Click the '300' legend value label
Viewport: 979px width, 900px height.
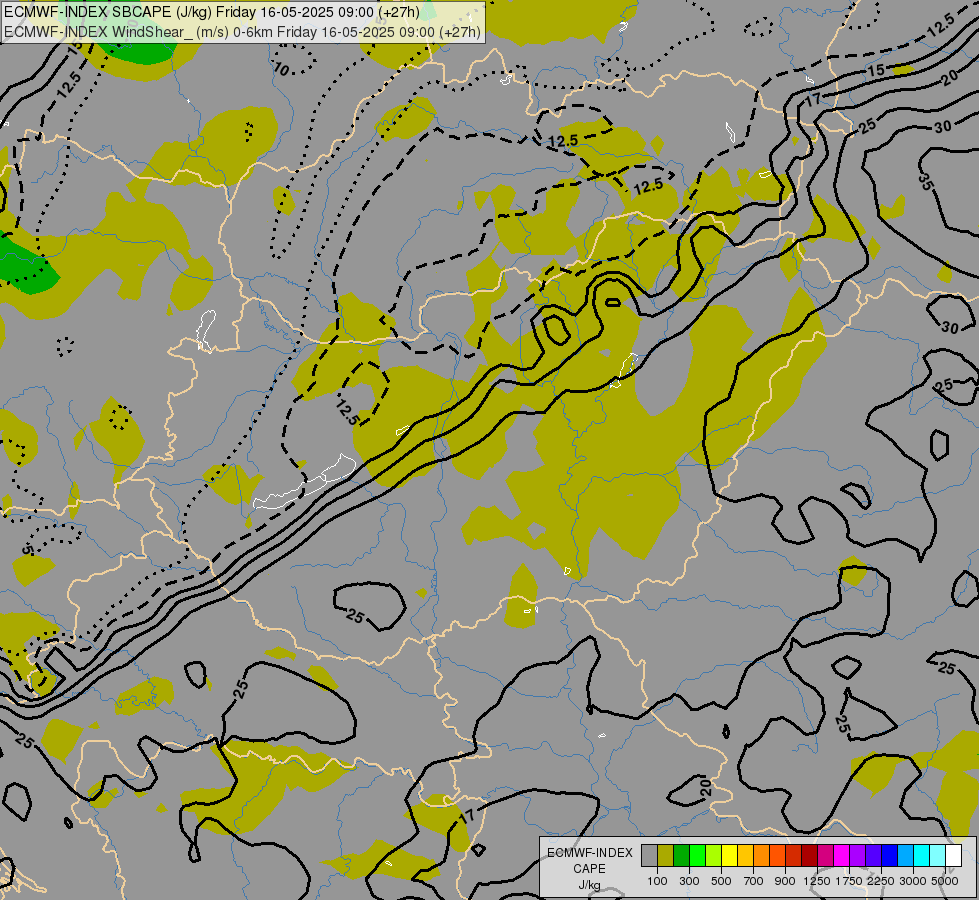689,881
